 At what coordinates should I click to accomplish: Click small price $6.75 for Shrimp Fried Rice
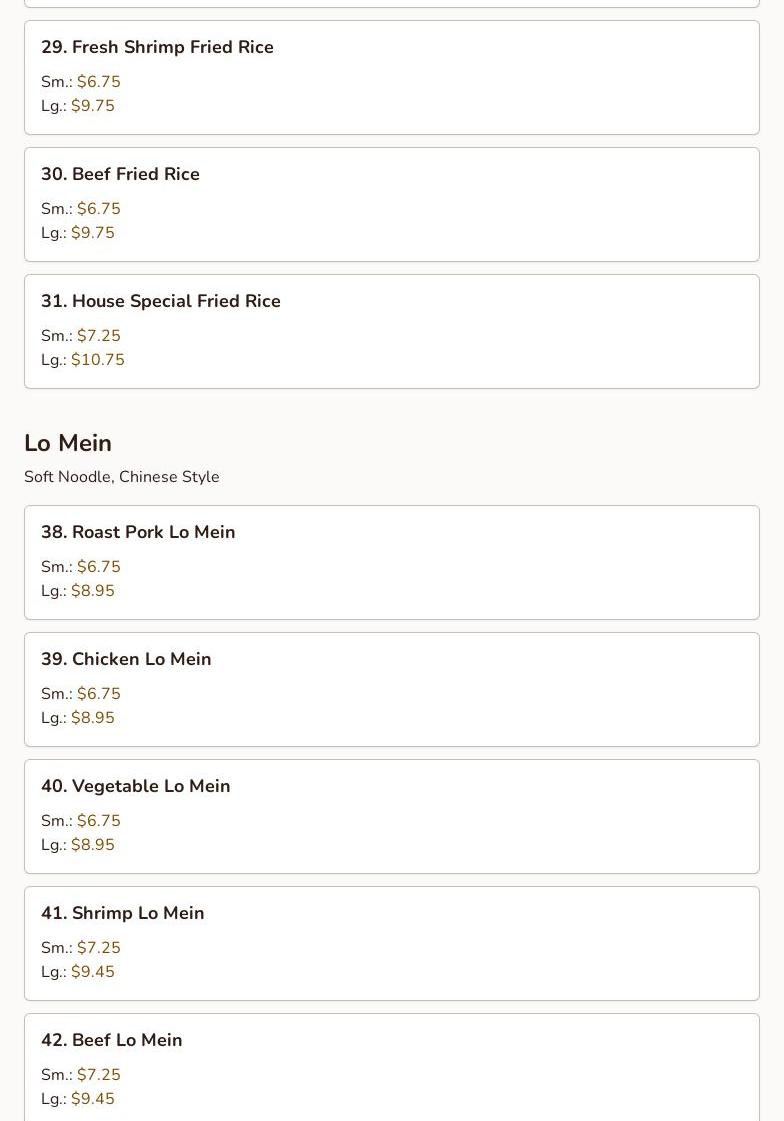tap(99, 82)
